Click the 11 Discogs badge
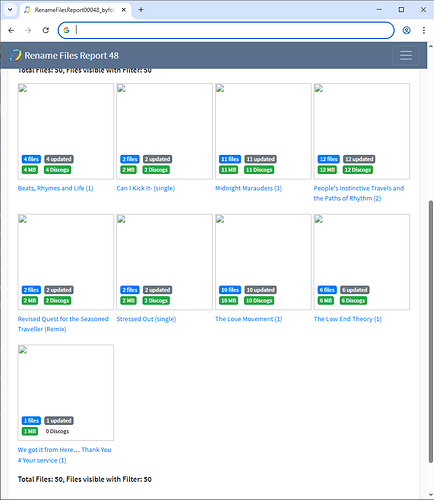This screenshot has height=500, width=434. pyautogui.click(x=259, y=170)
